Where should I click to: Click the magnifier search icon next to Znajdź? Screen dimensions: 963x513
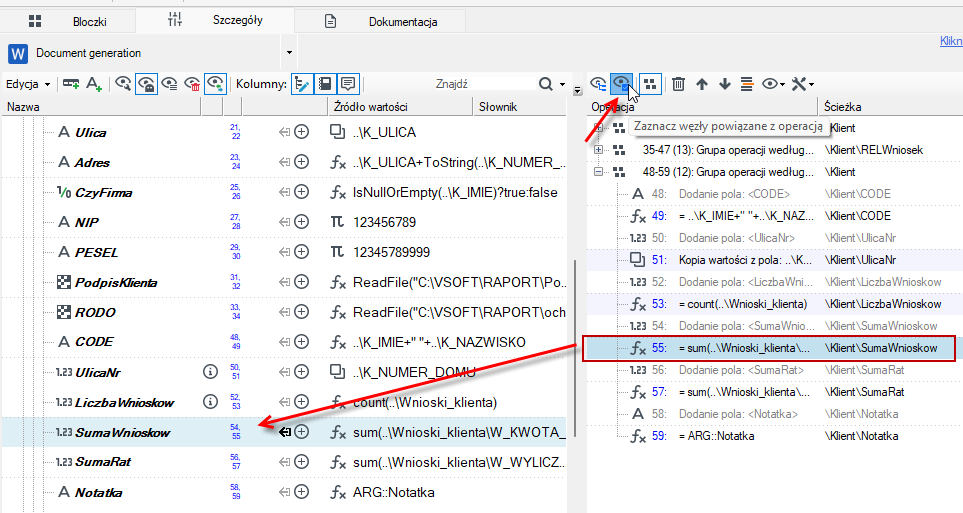tap(545, 84)
